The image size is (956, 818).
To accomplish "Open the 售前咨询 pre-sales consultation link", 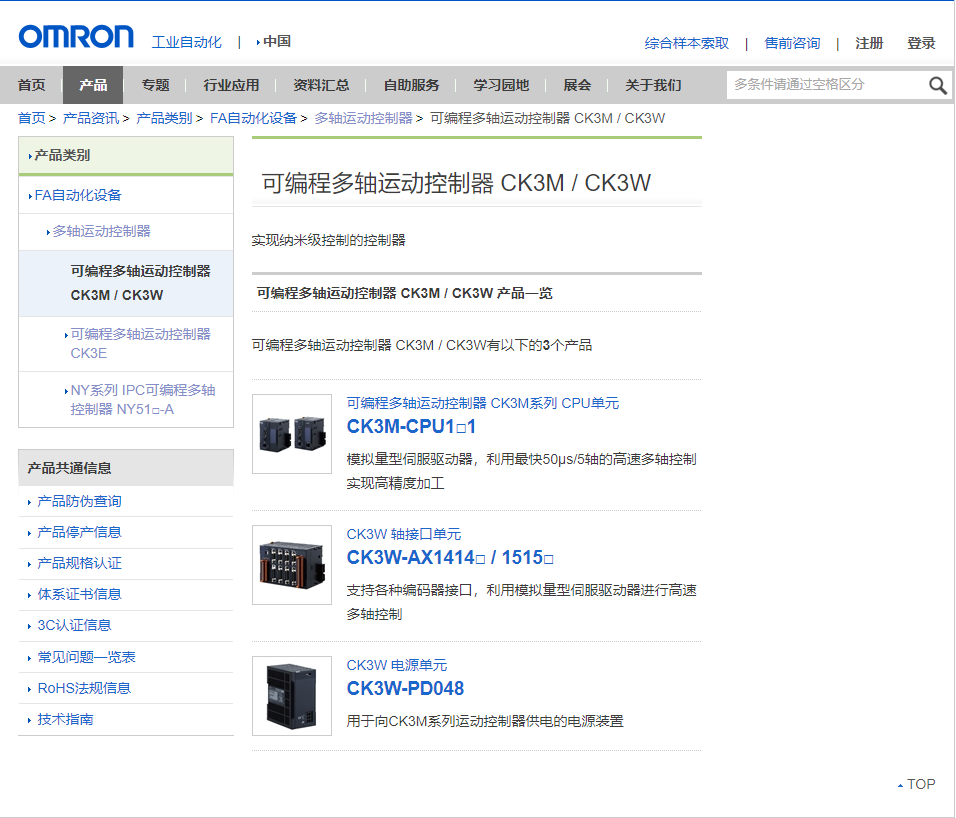I will click(x=792, y=44).
